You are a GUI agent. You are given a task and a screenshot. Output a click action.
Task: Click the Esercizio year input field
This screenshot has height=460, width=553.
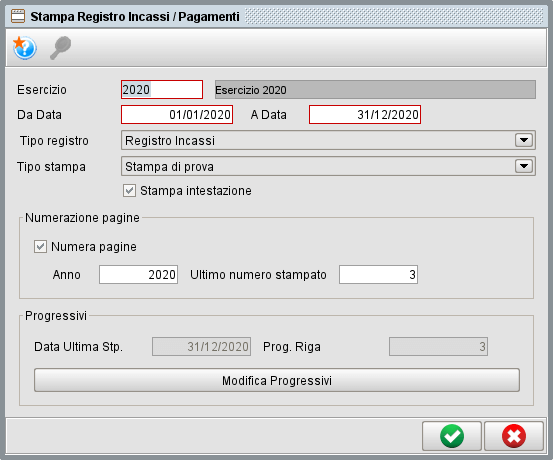point(162,90)
